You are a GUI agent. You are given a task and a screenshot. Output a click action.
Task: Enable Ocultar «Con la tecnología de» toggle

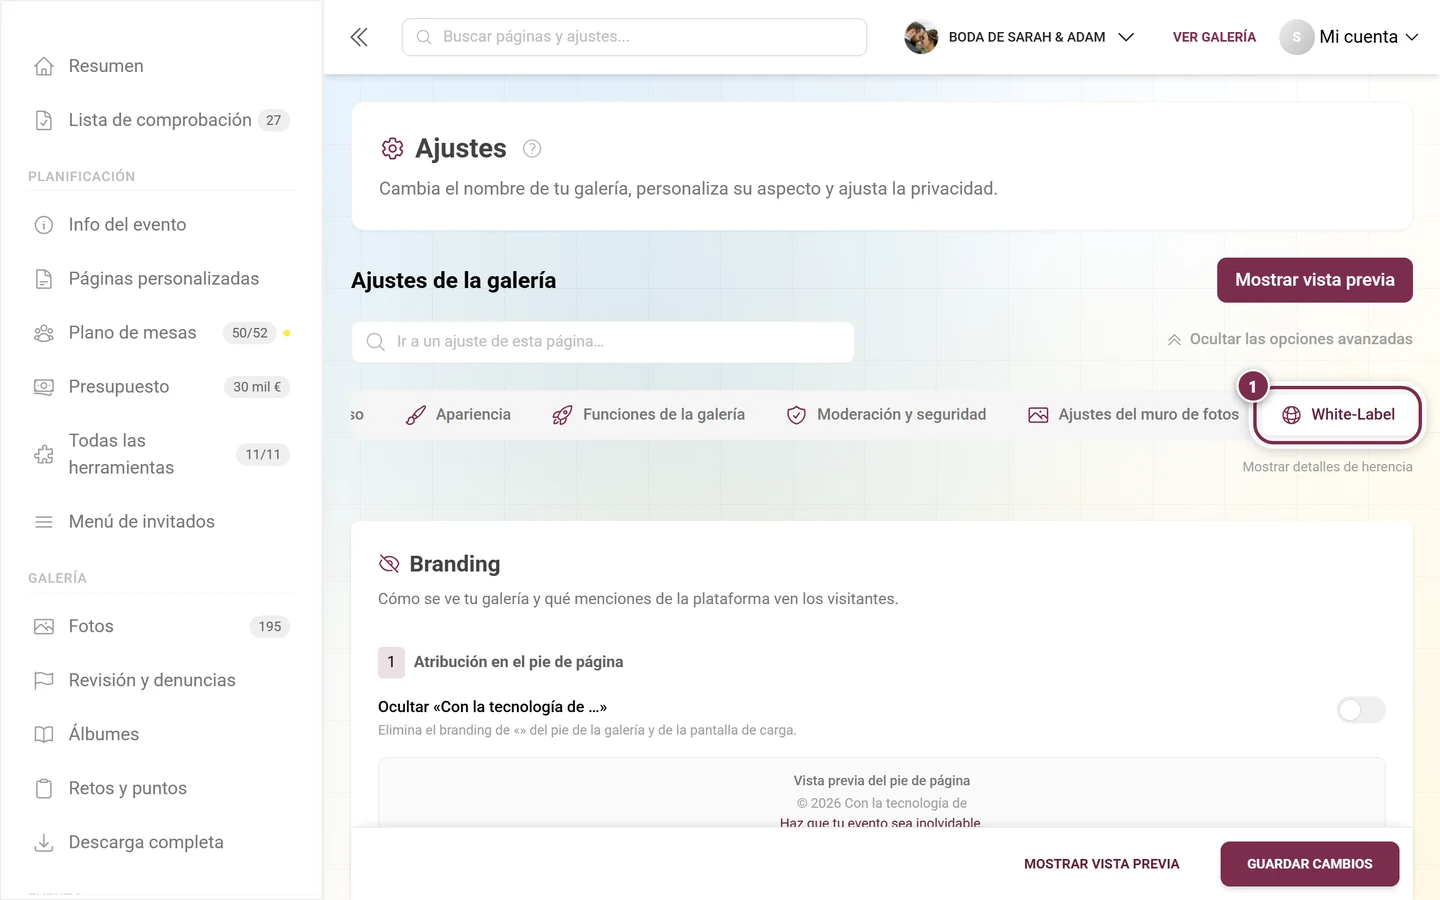point(1361,710)
